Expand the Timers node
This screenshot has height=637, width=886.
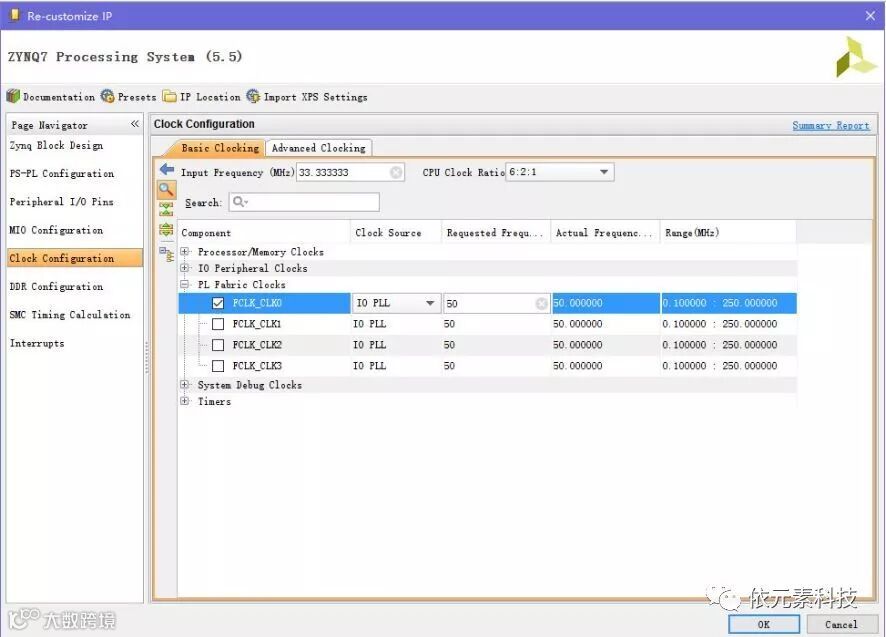coord(184,401)
